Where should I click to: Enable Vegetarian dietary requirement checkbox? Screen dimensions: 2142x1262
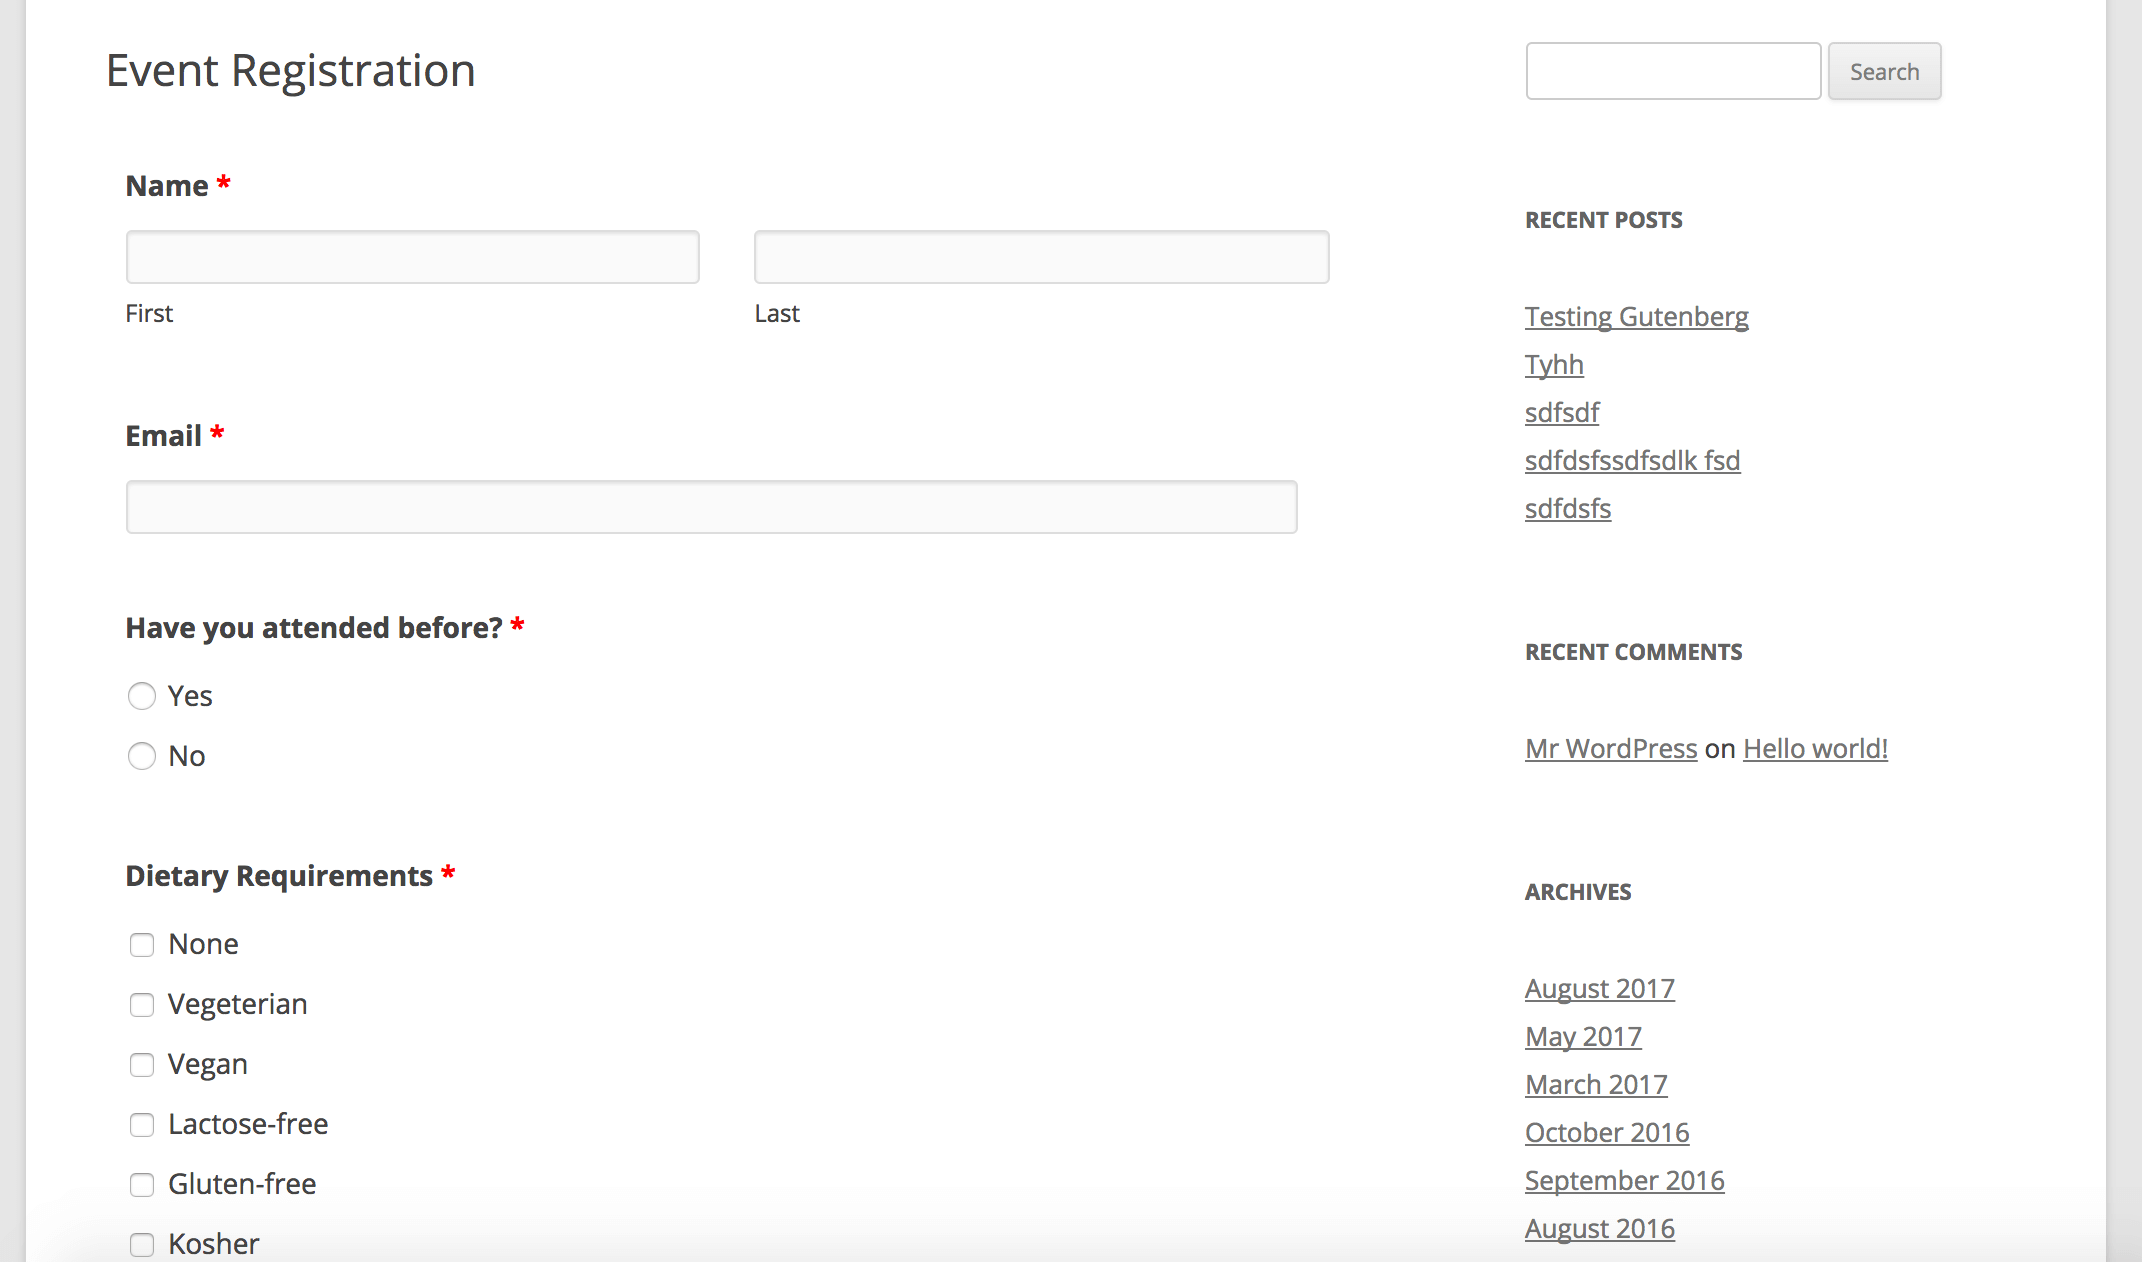click(x=141, y=1002)
